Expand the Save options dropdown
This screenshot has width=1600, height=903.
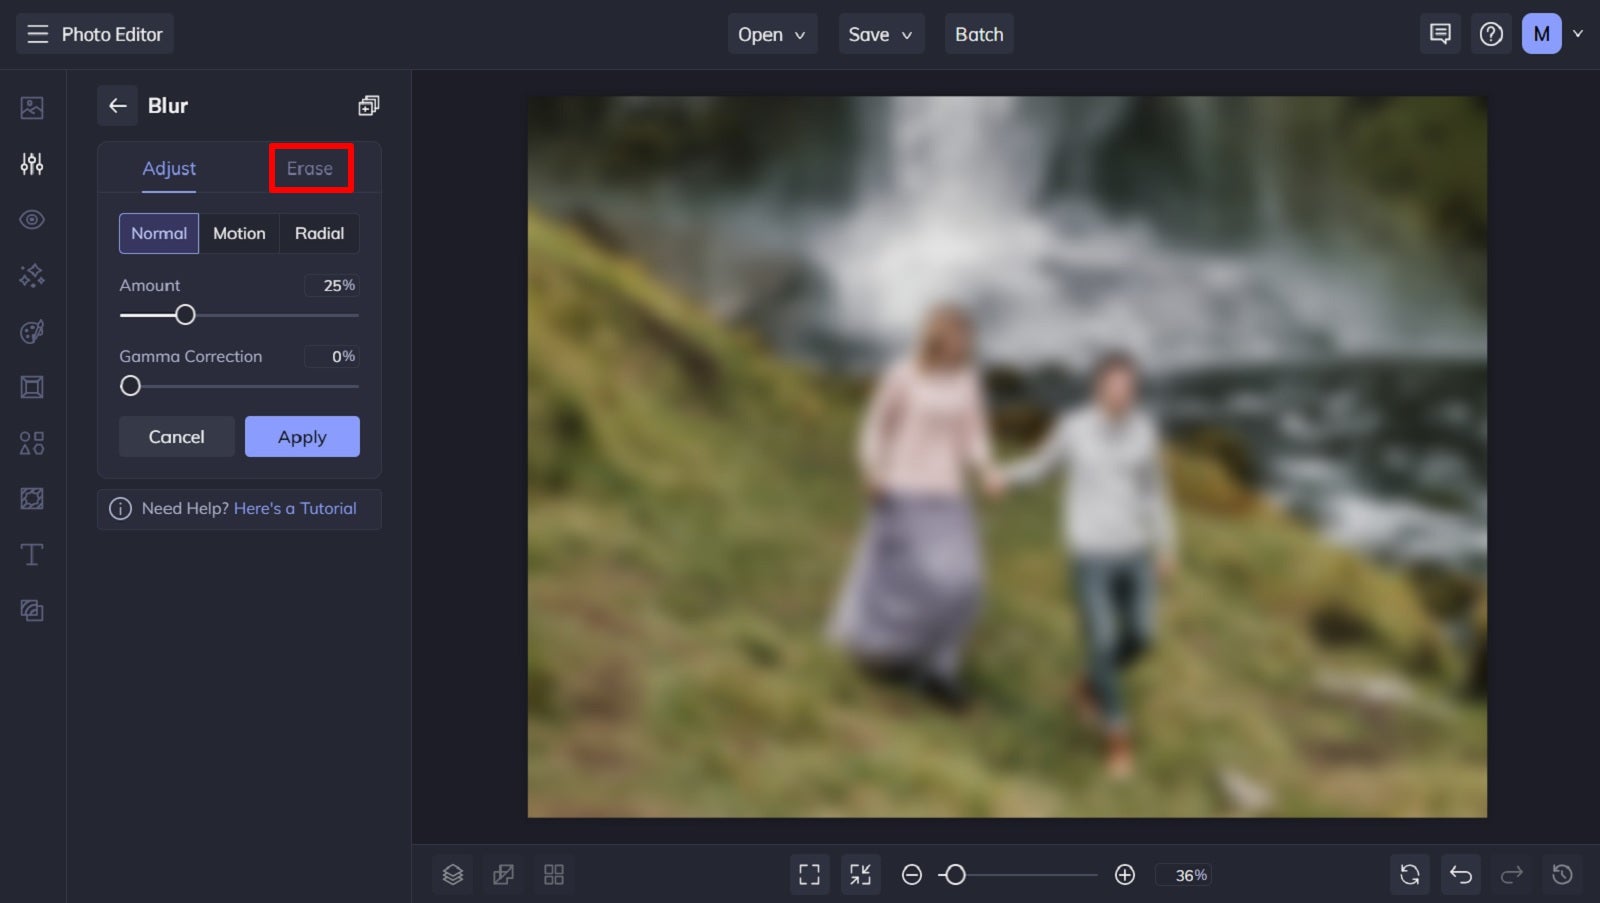pos(880,33)
